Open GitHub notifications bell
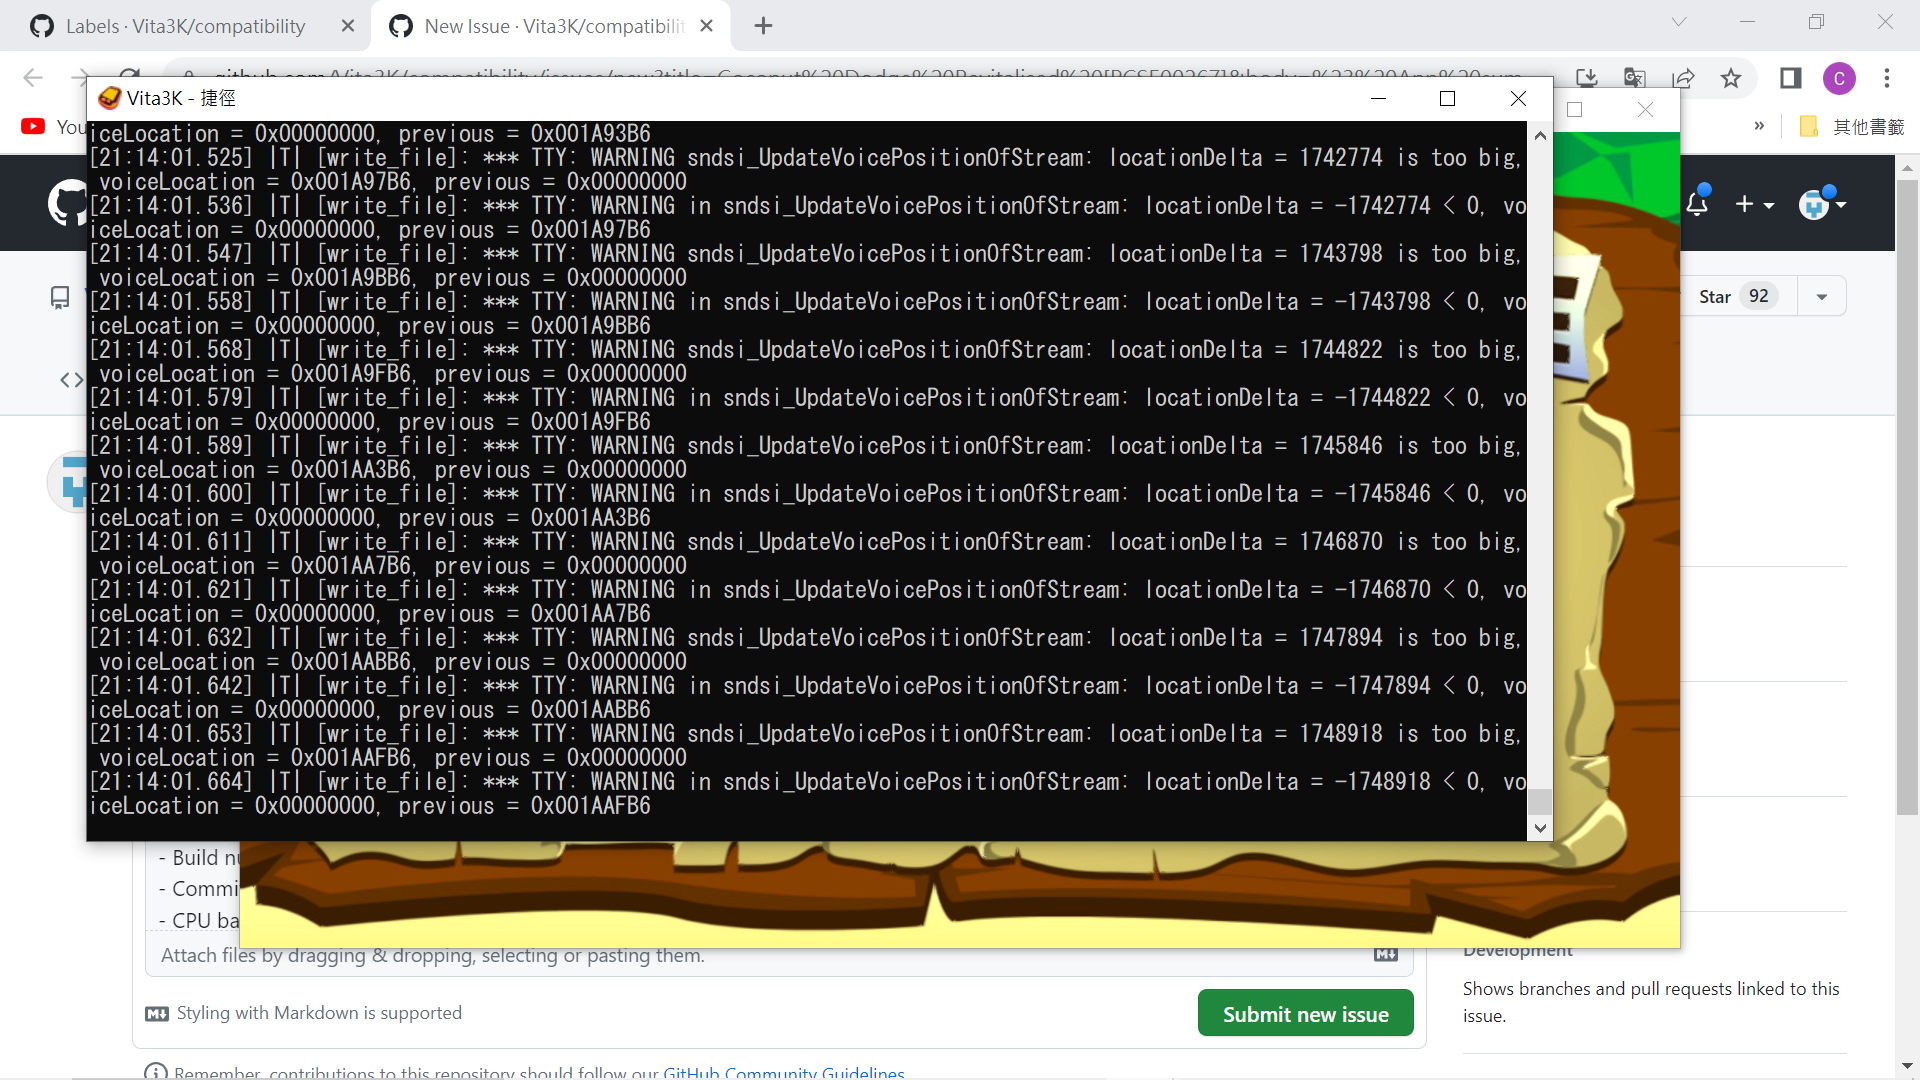The image size is (1920, 1080). pos(1698,203)
